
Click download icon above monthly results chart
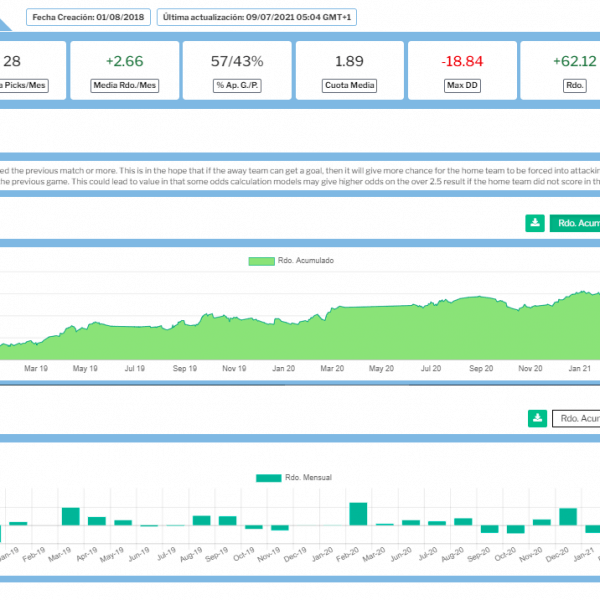click(x=536, y=418)
